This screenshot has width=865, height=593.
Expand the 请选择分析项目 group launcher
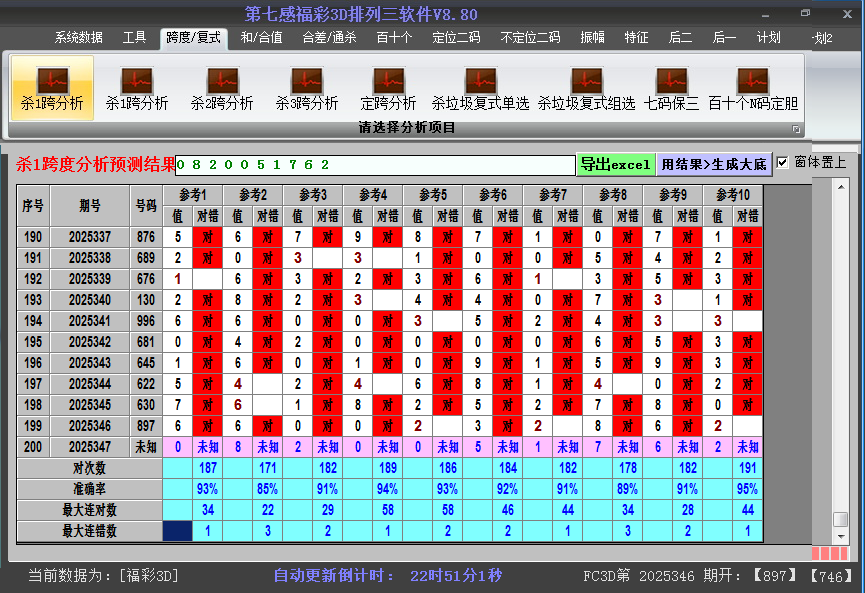tap(797, 129)
